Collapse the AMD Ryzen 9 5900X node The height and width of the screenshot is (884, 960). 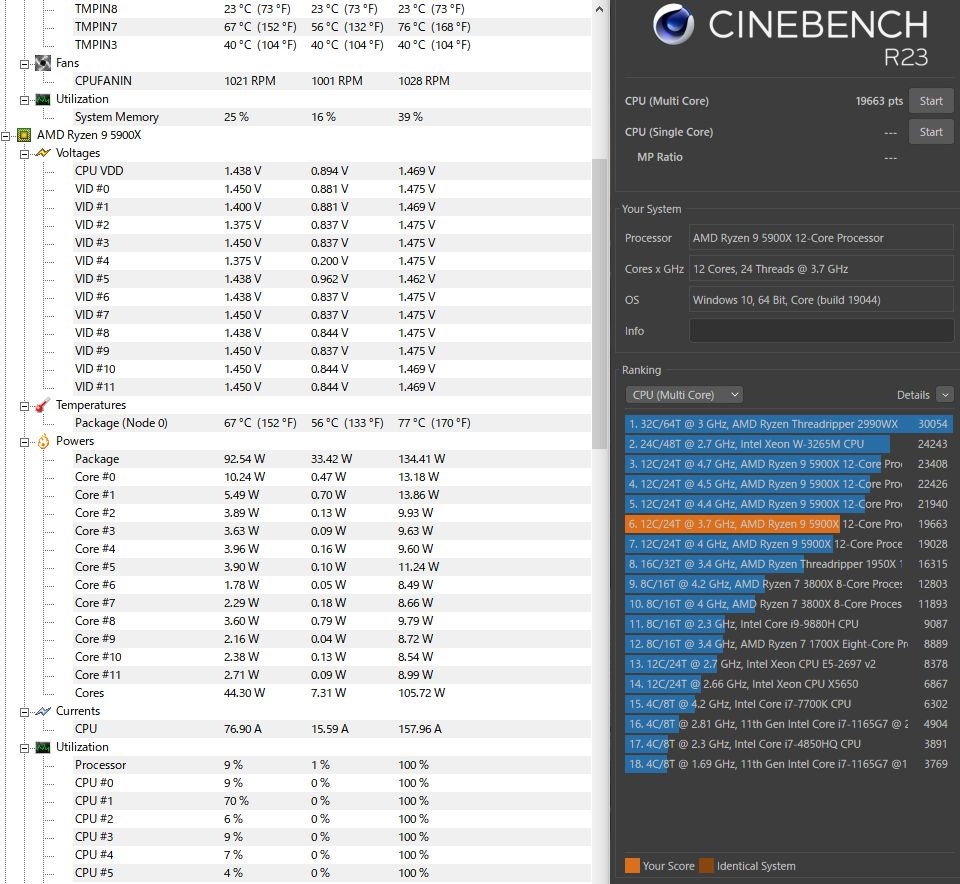click(6, 136)
